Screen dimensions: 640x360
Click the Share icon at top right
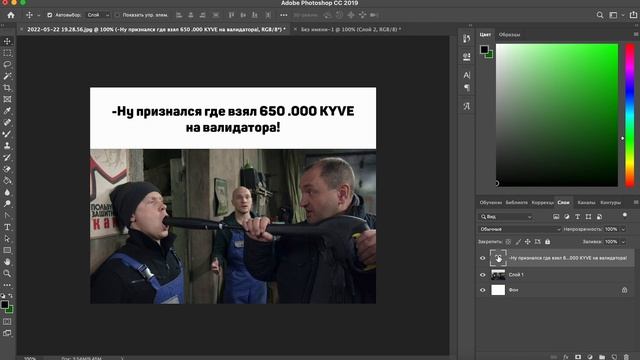(x=633, y=15)
